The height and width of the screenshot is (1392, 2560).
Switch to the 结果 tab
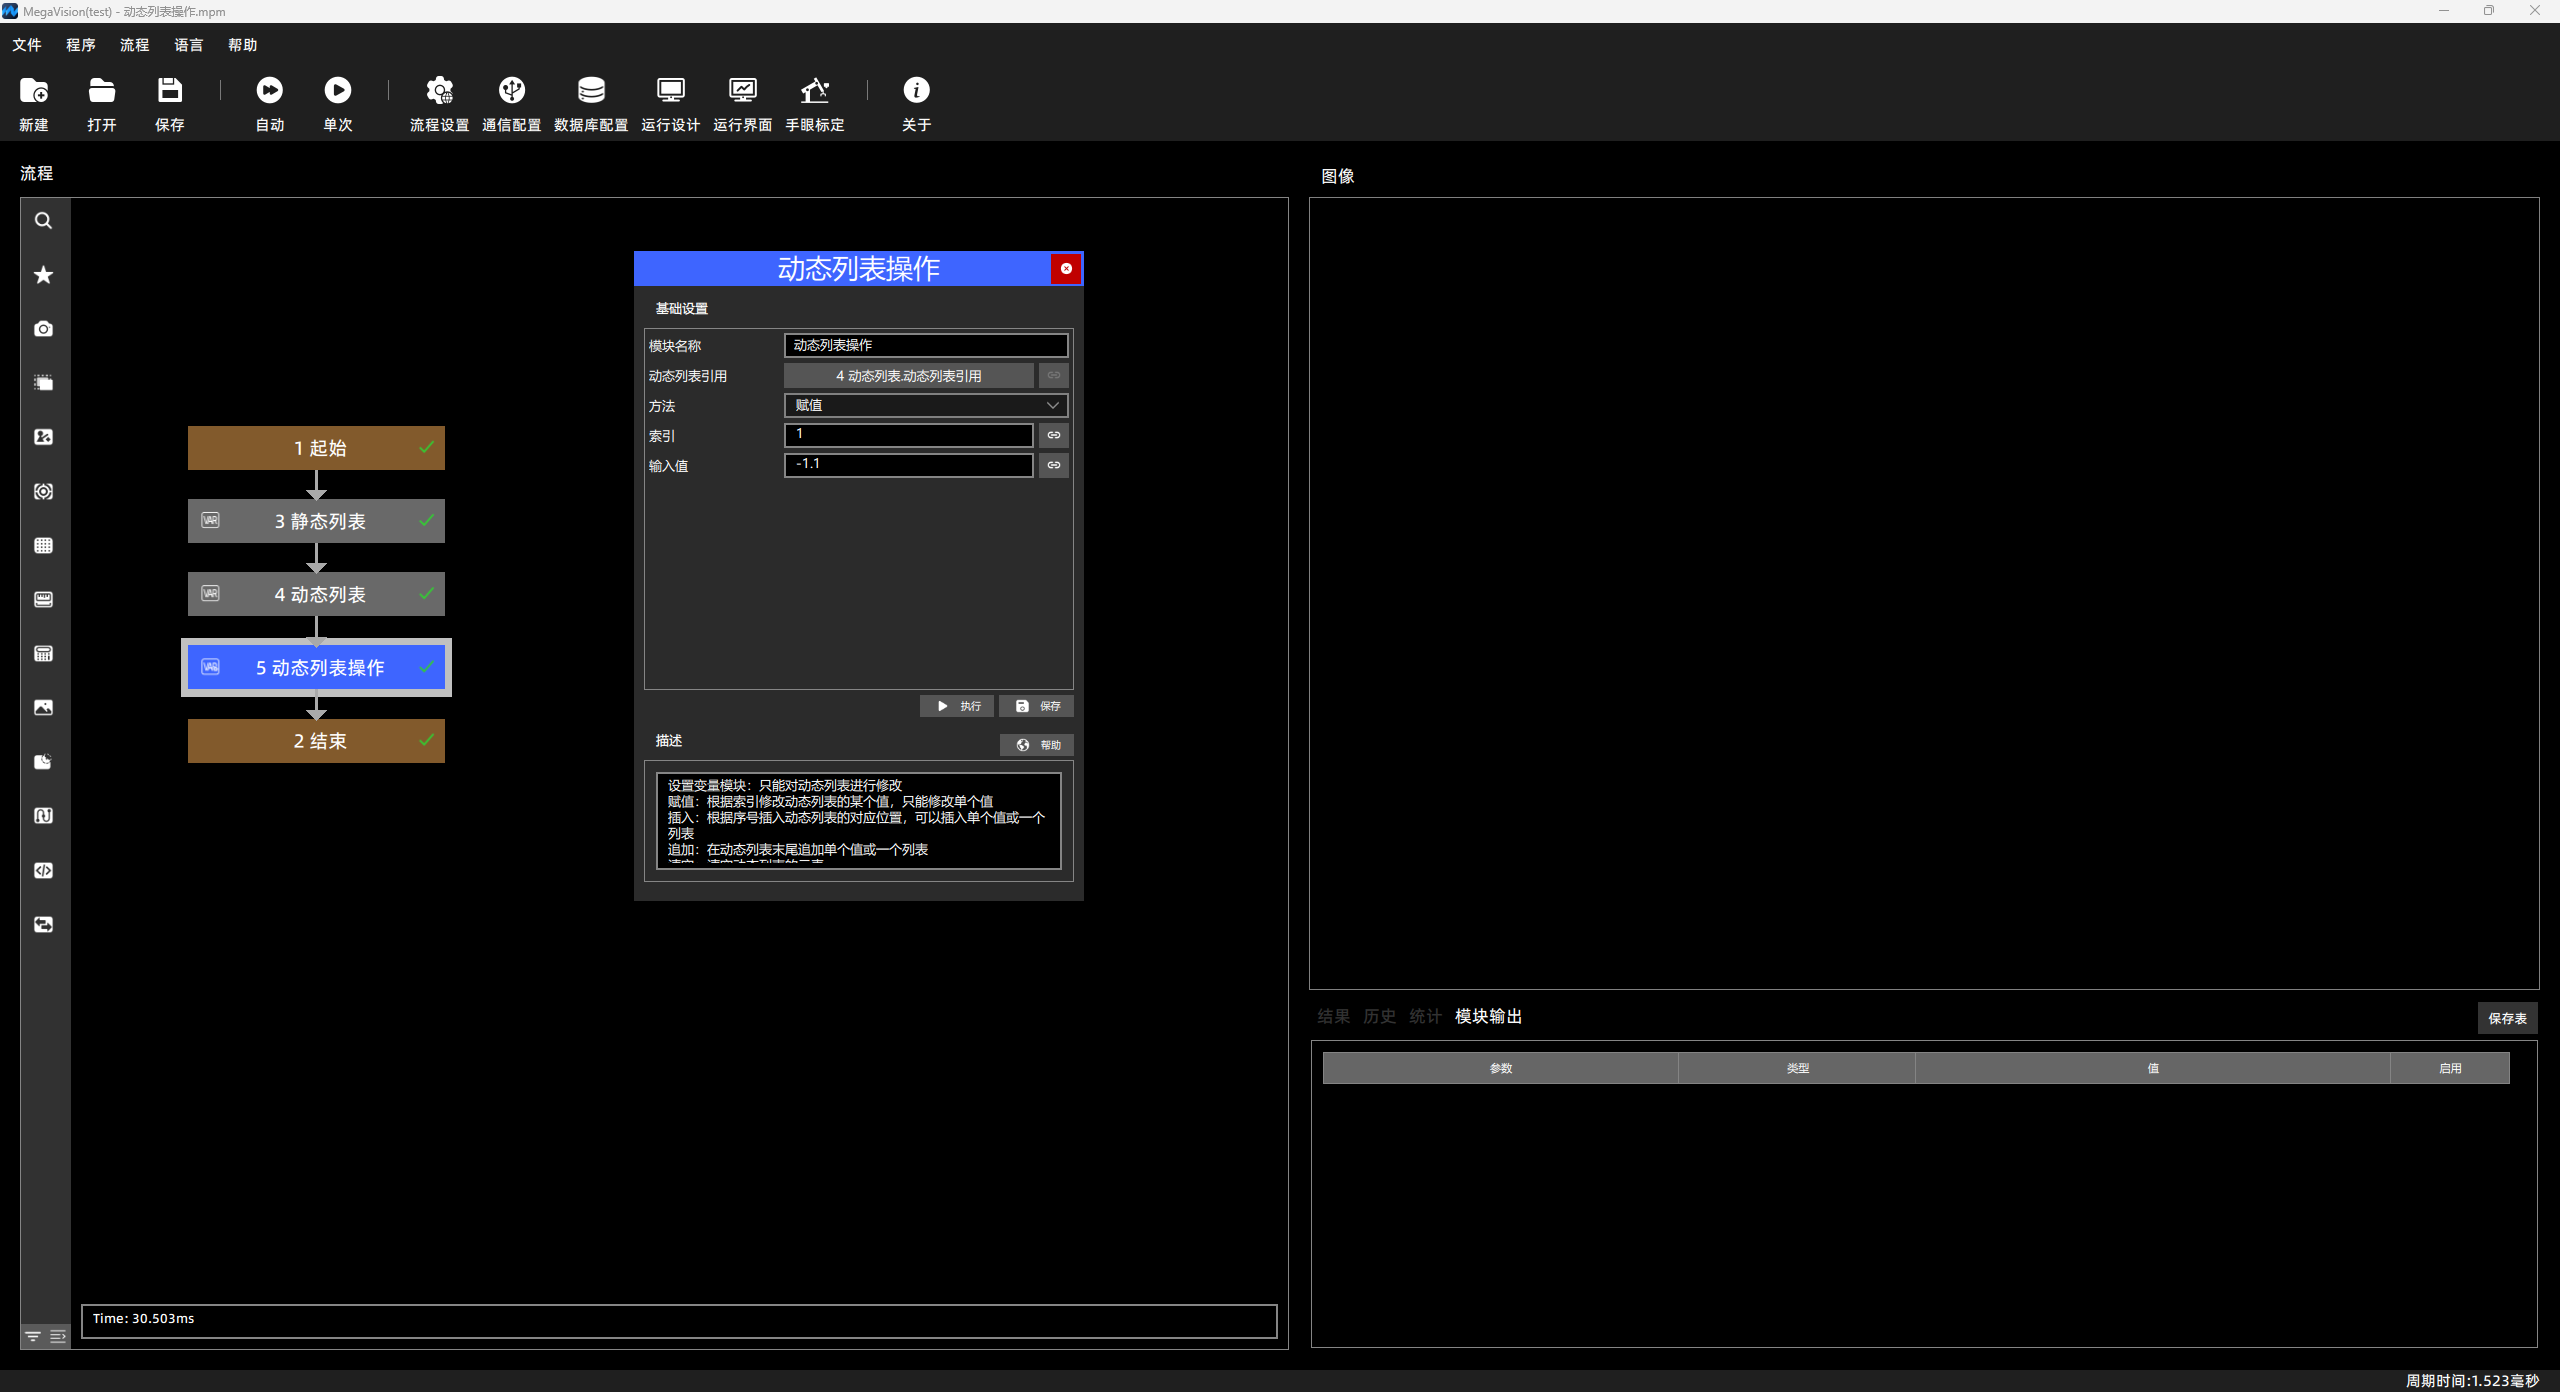(1334, 1016)
